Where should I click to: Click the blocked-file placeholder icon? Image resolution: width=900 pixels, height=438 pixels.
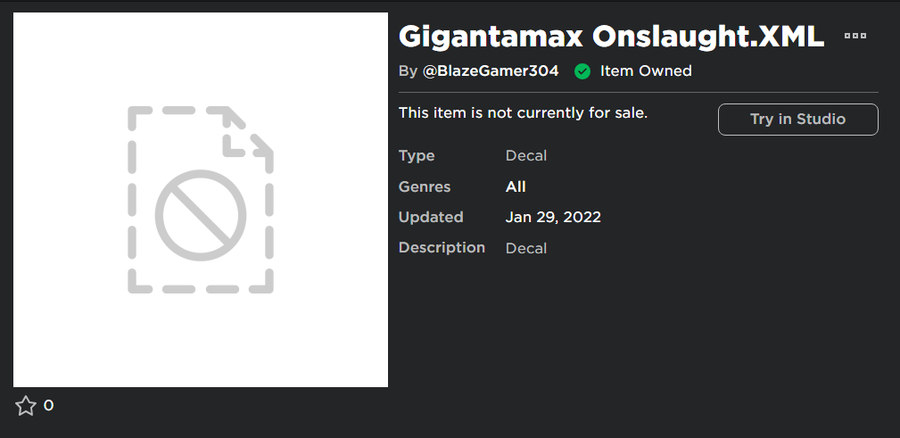(x=200, y=200)
